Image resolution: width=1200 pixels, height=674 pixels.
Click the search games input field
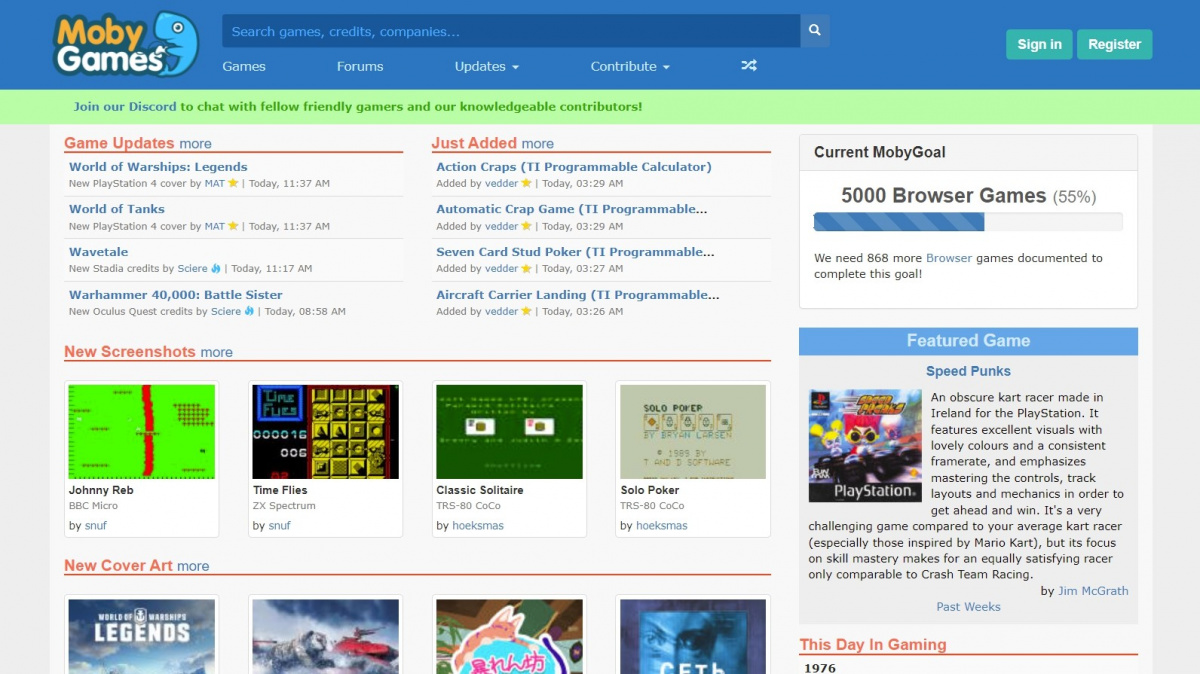click(510, 31)
